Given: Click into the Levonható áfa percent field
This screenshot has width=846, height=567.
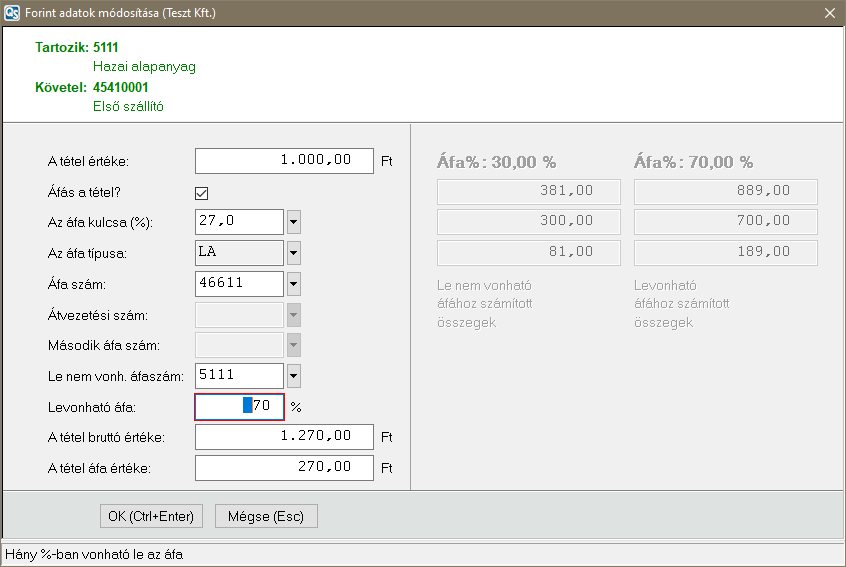Looking at the screenshot, I should point(240,407).
